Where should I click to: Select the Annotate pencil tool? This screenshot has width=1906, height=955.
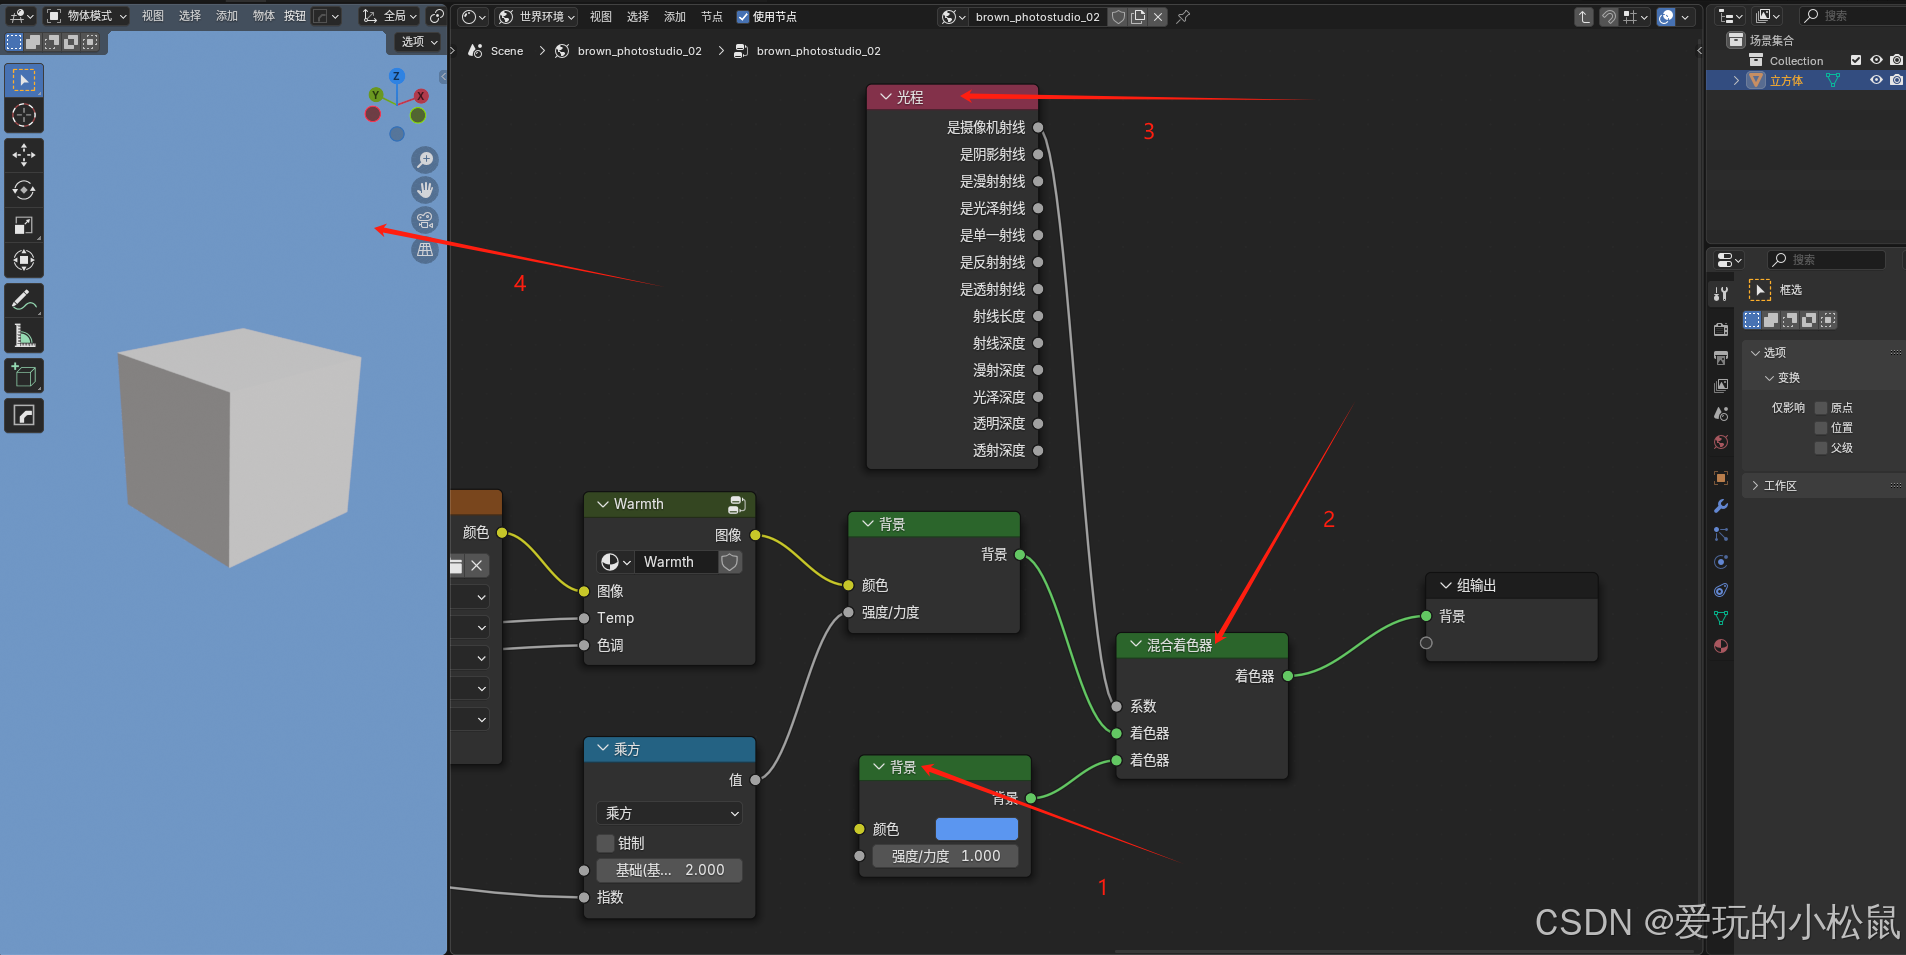tap(24, 300)
